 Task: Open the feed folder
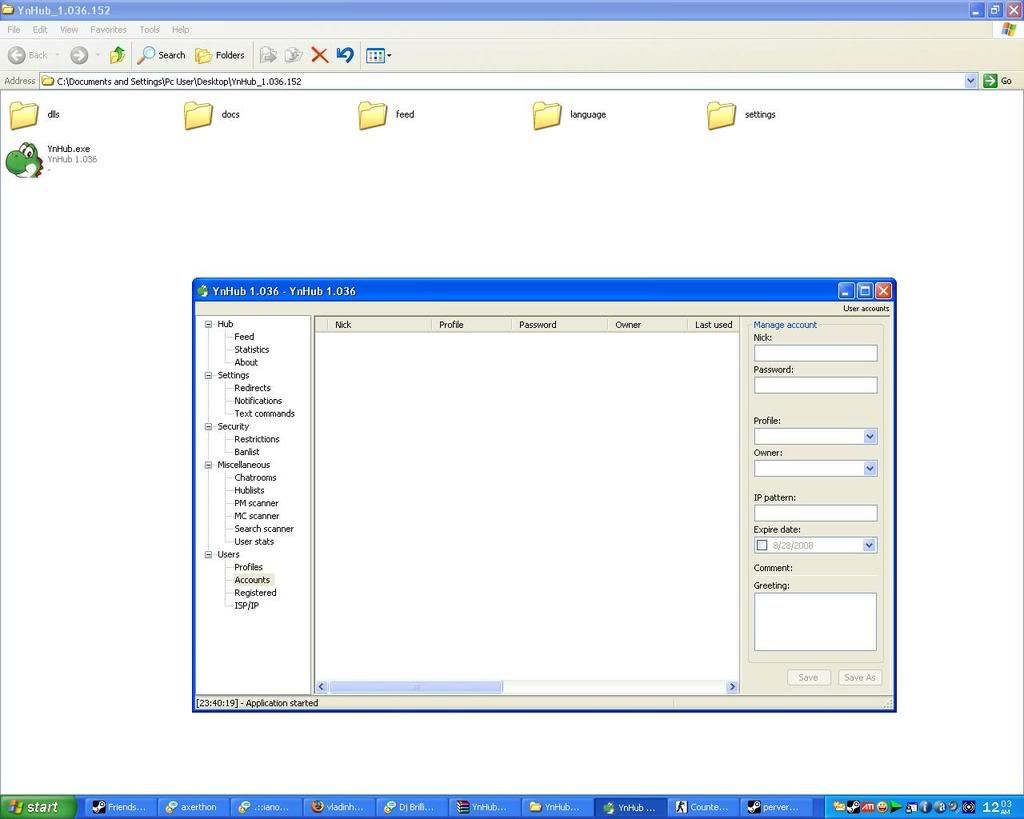[372, 115]
